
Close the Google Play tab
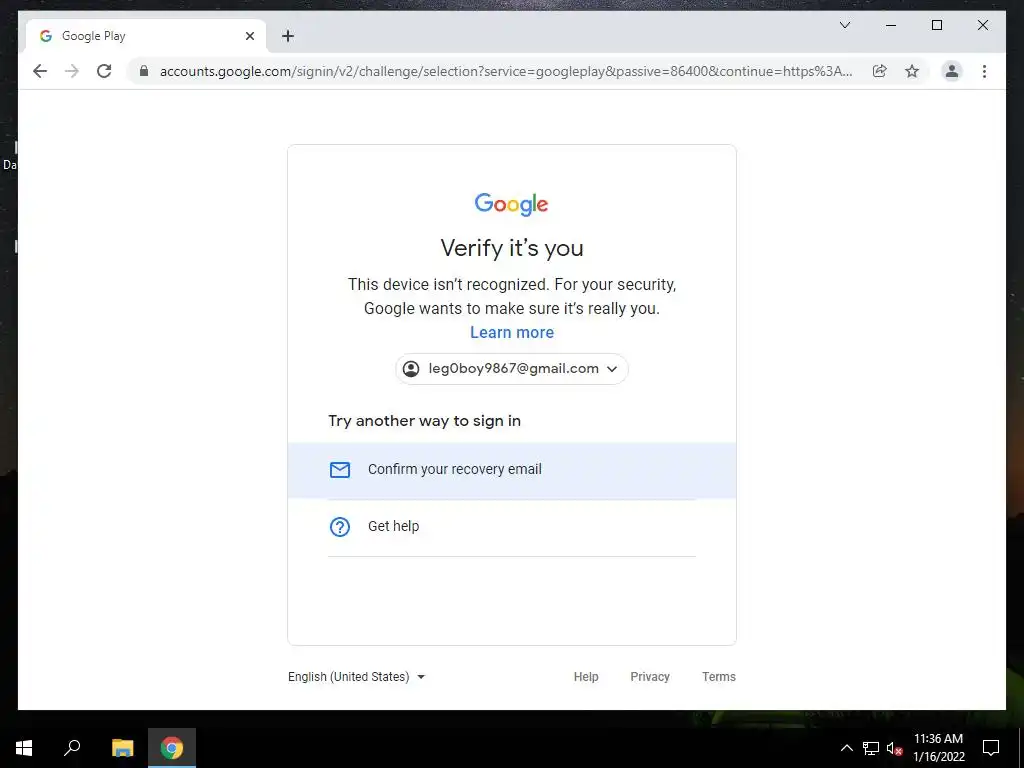click(249, 36)
